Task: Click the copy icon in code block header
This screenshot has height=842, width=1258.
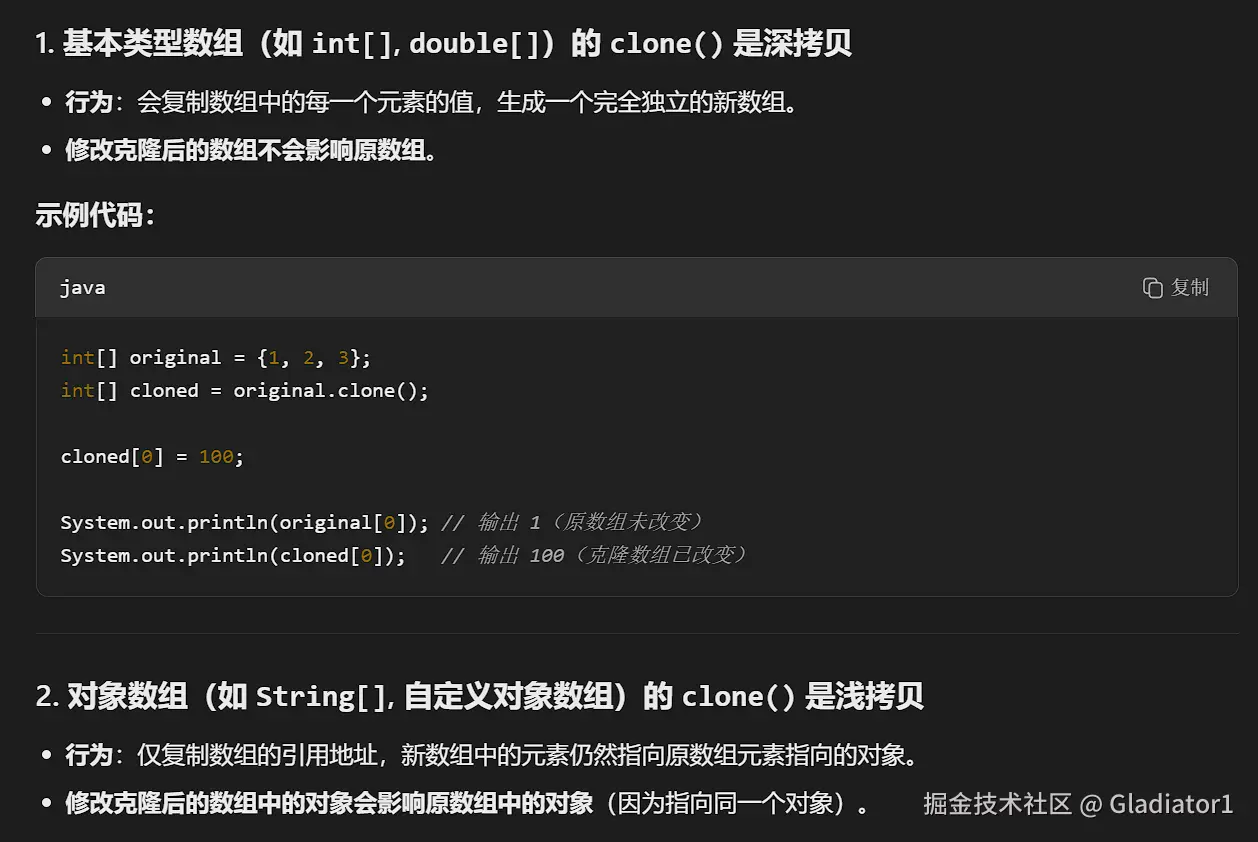Action: [x=1152, y=288]
